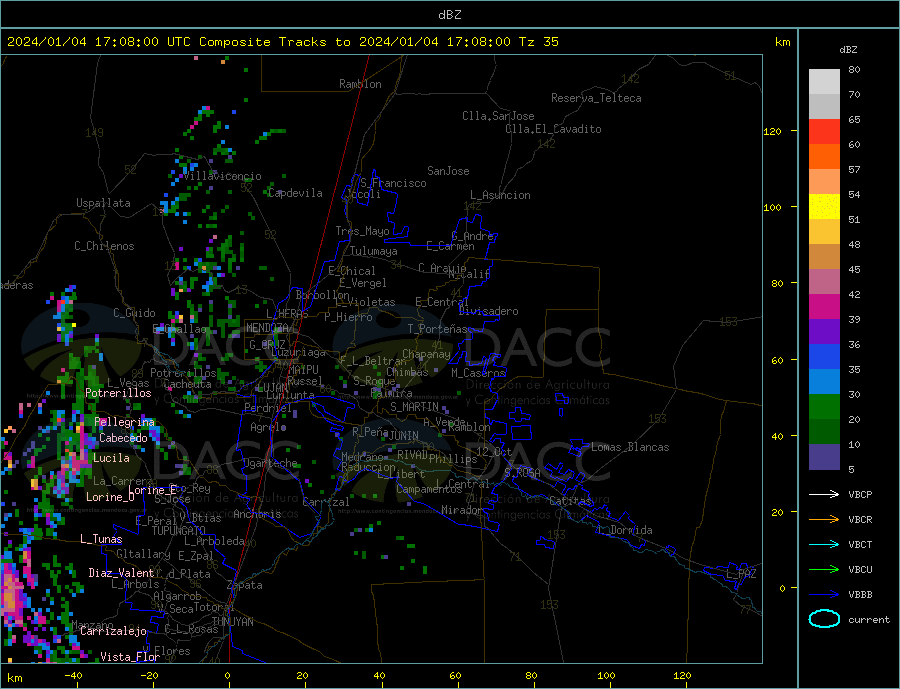
Task: Click the 'VBCU' legend label
Action: click(x=860, y=570)
